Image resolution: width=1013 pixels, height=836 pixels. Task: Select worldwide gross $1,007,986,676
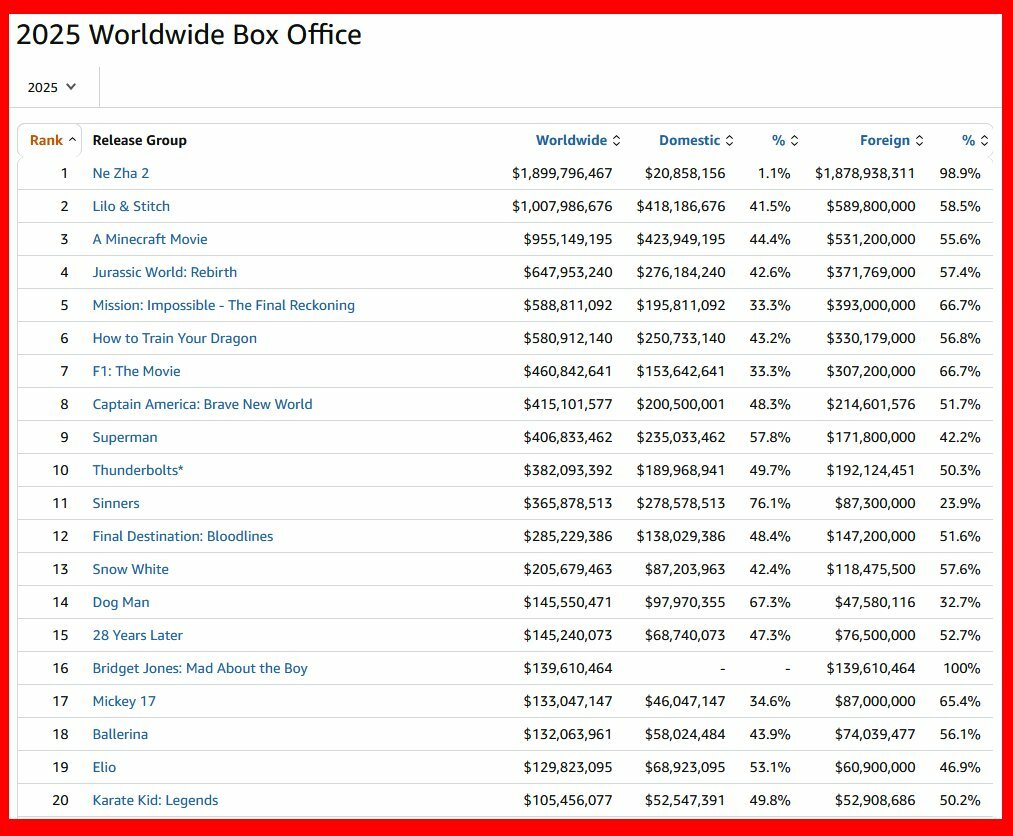562,206
